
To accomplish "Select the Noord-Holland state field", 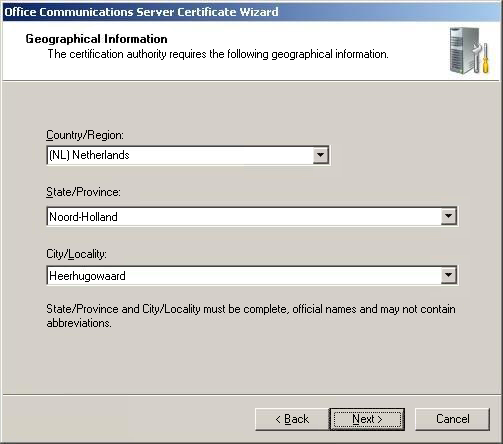I will [252, 217].
